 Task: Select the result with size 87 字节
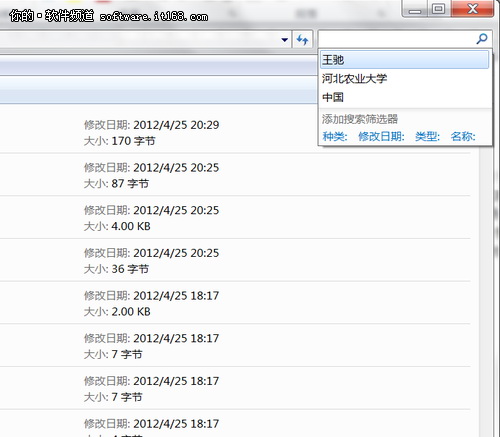point(235,175)
